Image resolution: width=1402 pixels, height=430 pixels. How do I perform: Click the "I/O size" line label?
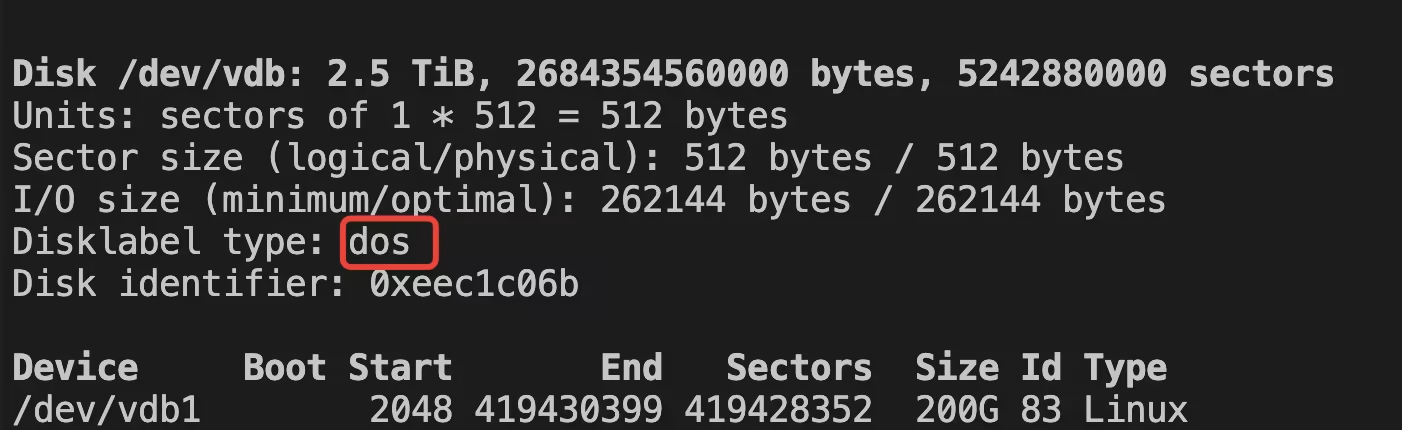(96, 201)
